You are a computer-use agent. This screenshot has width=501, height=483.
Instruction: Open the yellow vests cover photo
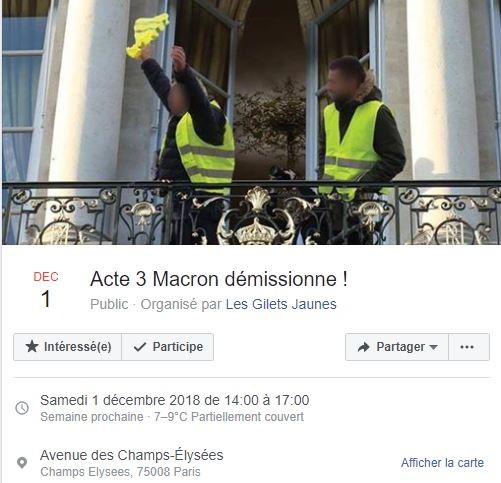point(251,122)
